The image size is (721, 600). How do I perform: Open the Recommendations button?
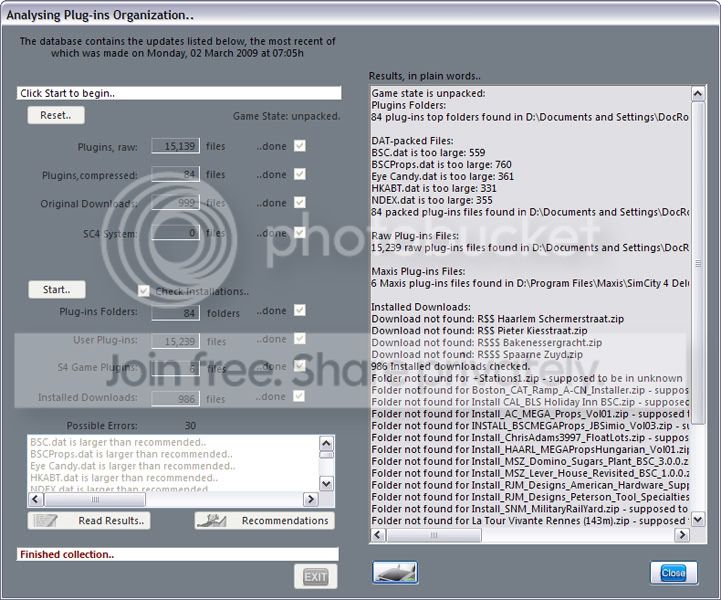[x=264, y=520]
